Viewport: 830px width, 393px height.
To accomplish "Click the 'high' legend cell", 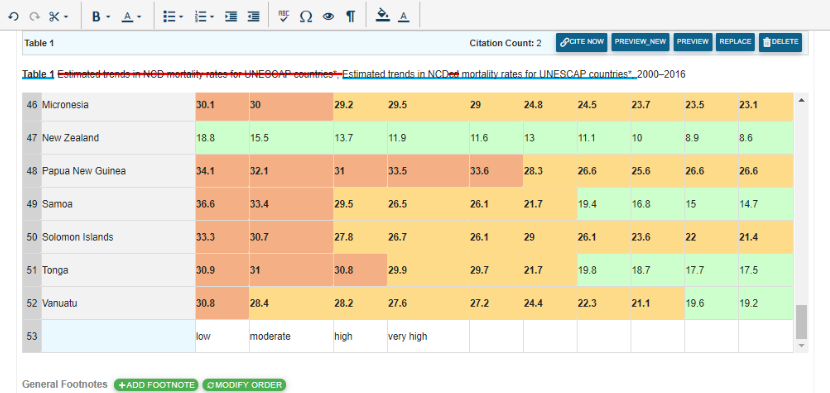I will click(x=360, y=336).
